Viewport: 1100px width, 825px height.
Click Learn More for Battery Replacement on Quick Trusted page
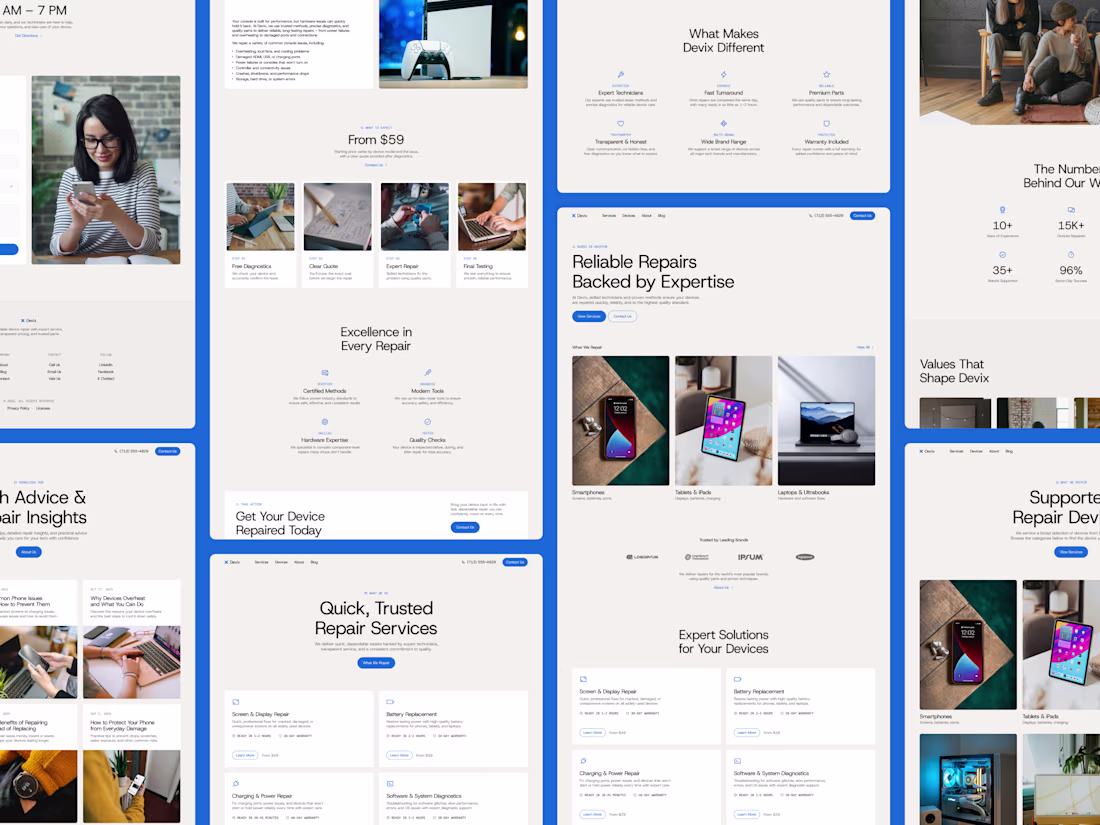(399, 756)
